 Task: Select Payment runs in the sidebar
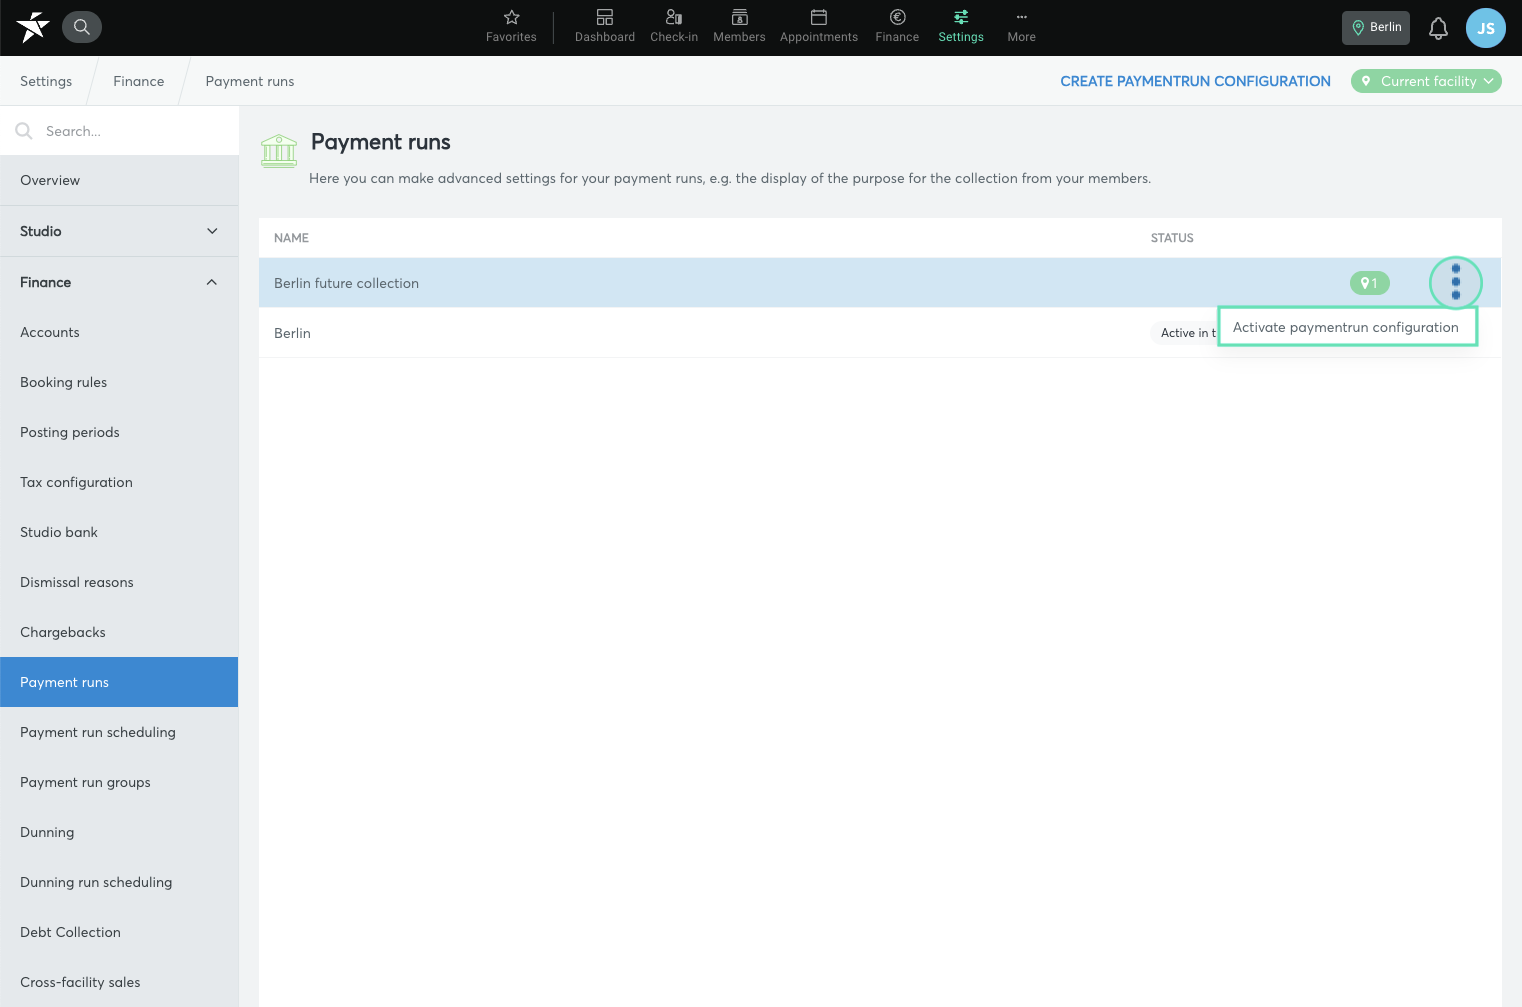(x=119, y=682)
